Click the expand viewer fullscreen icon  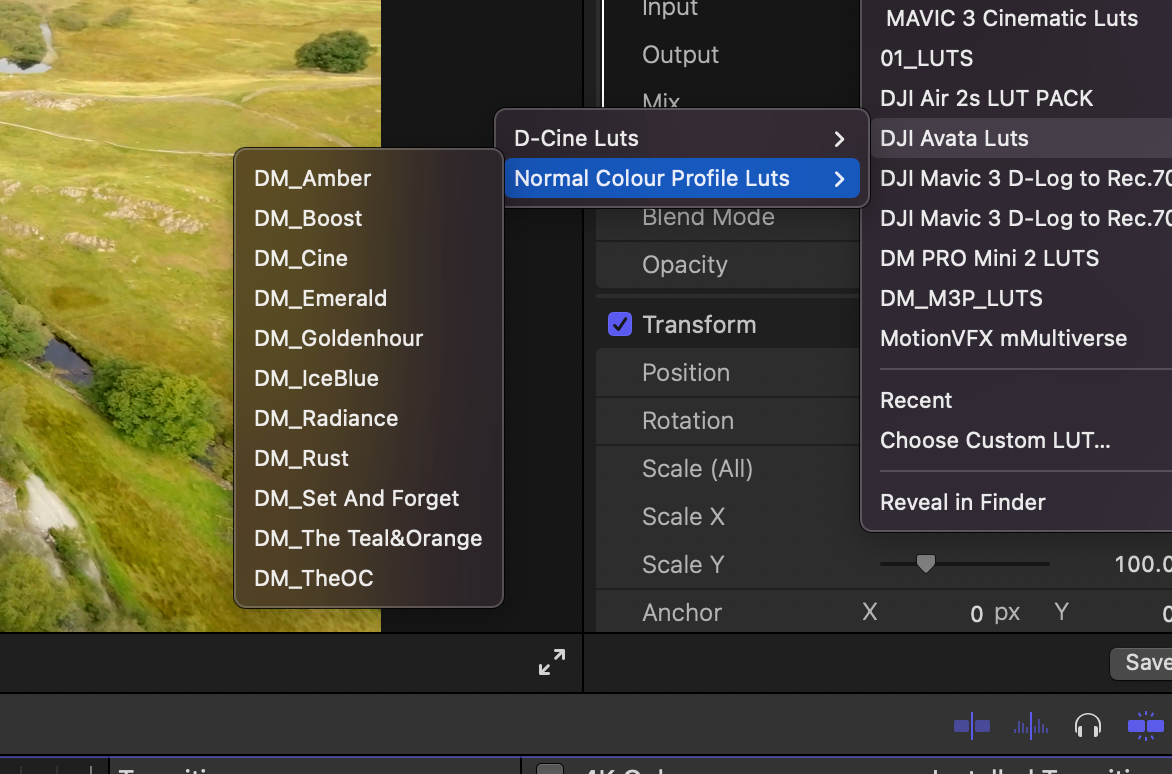tap(551, 661)
